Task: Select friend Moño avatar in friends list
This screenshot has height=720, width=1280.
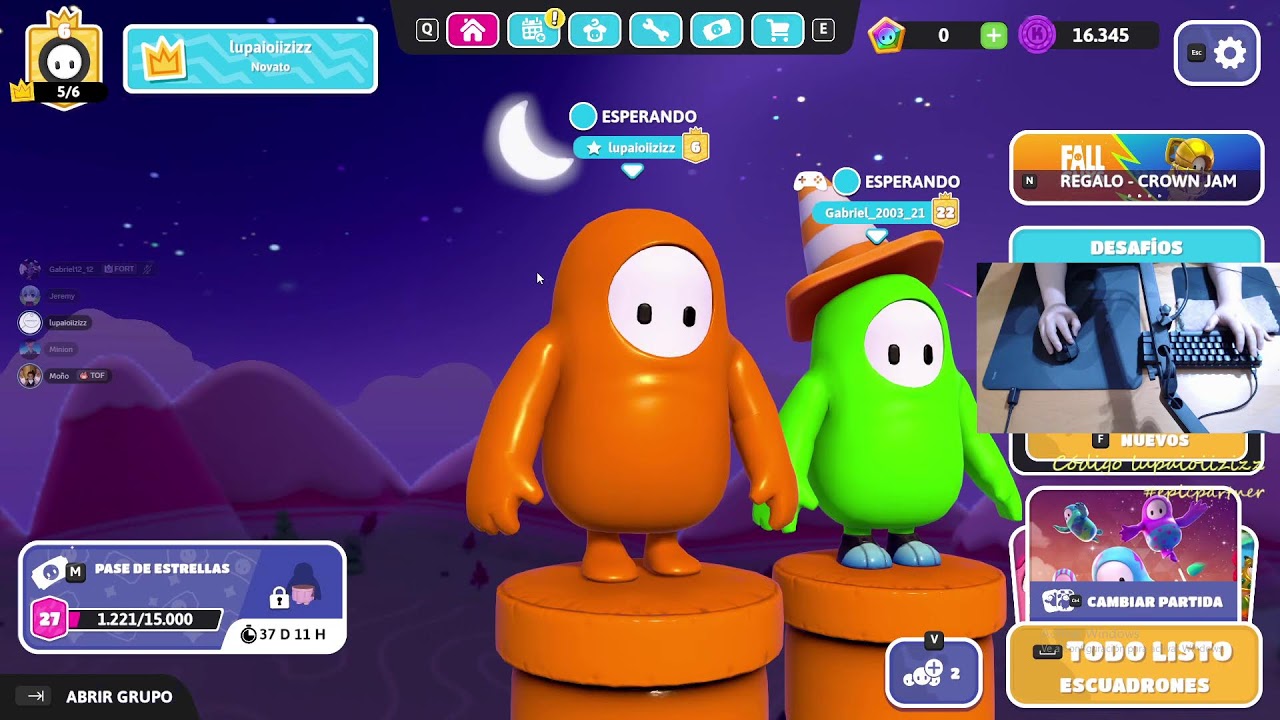Action: [30, 376]
